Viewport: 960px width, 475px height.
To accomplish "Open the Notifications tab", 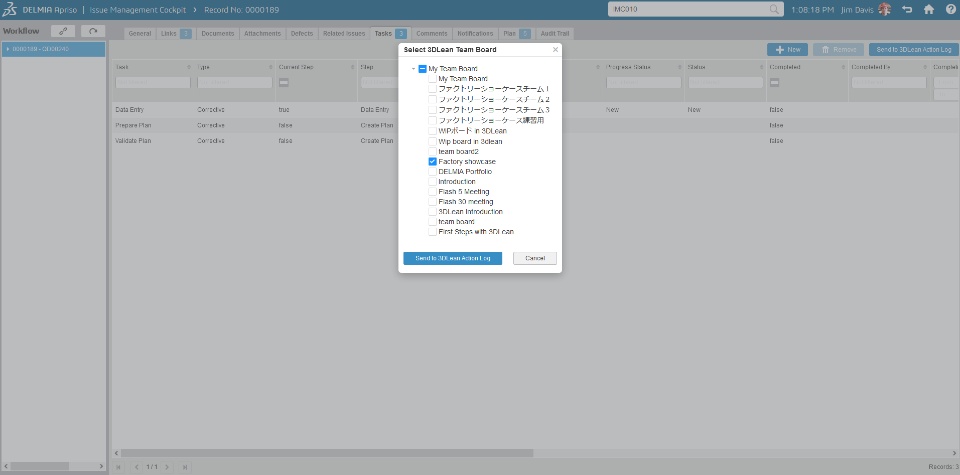I will click(475, 34).
